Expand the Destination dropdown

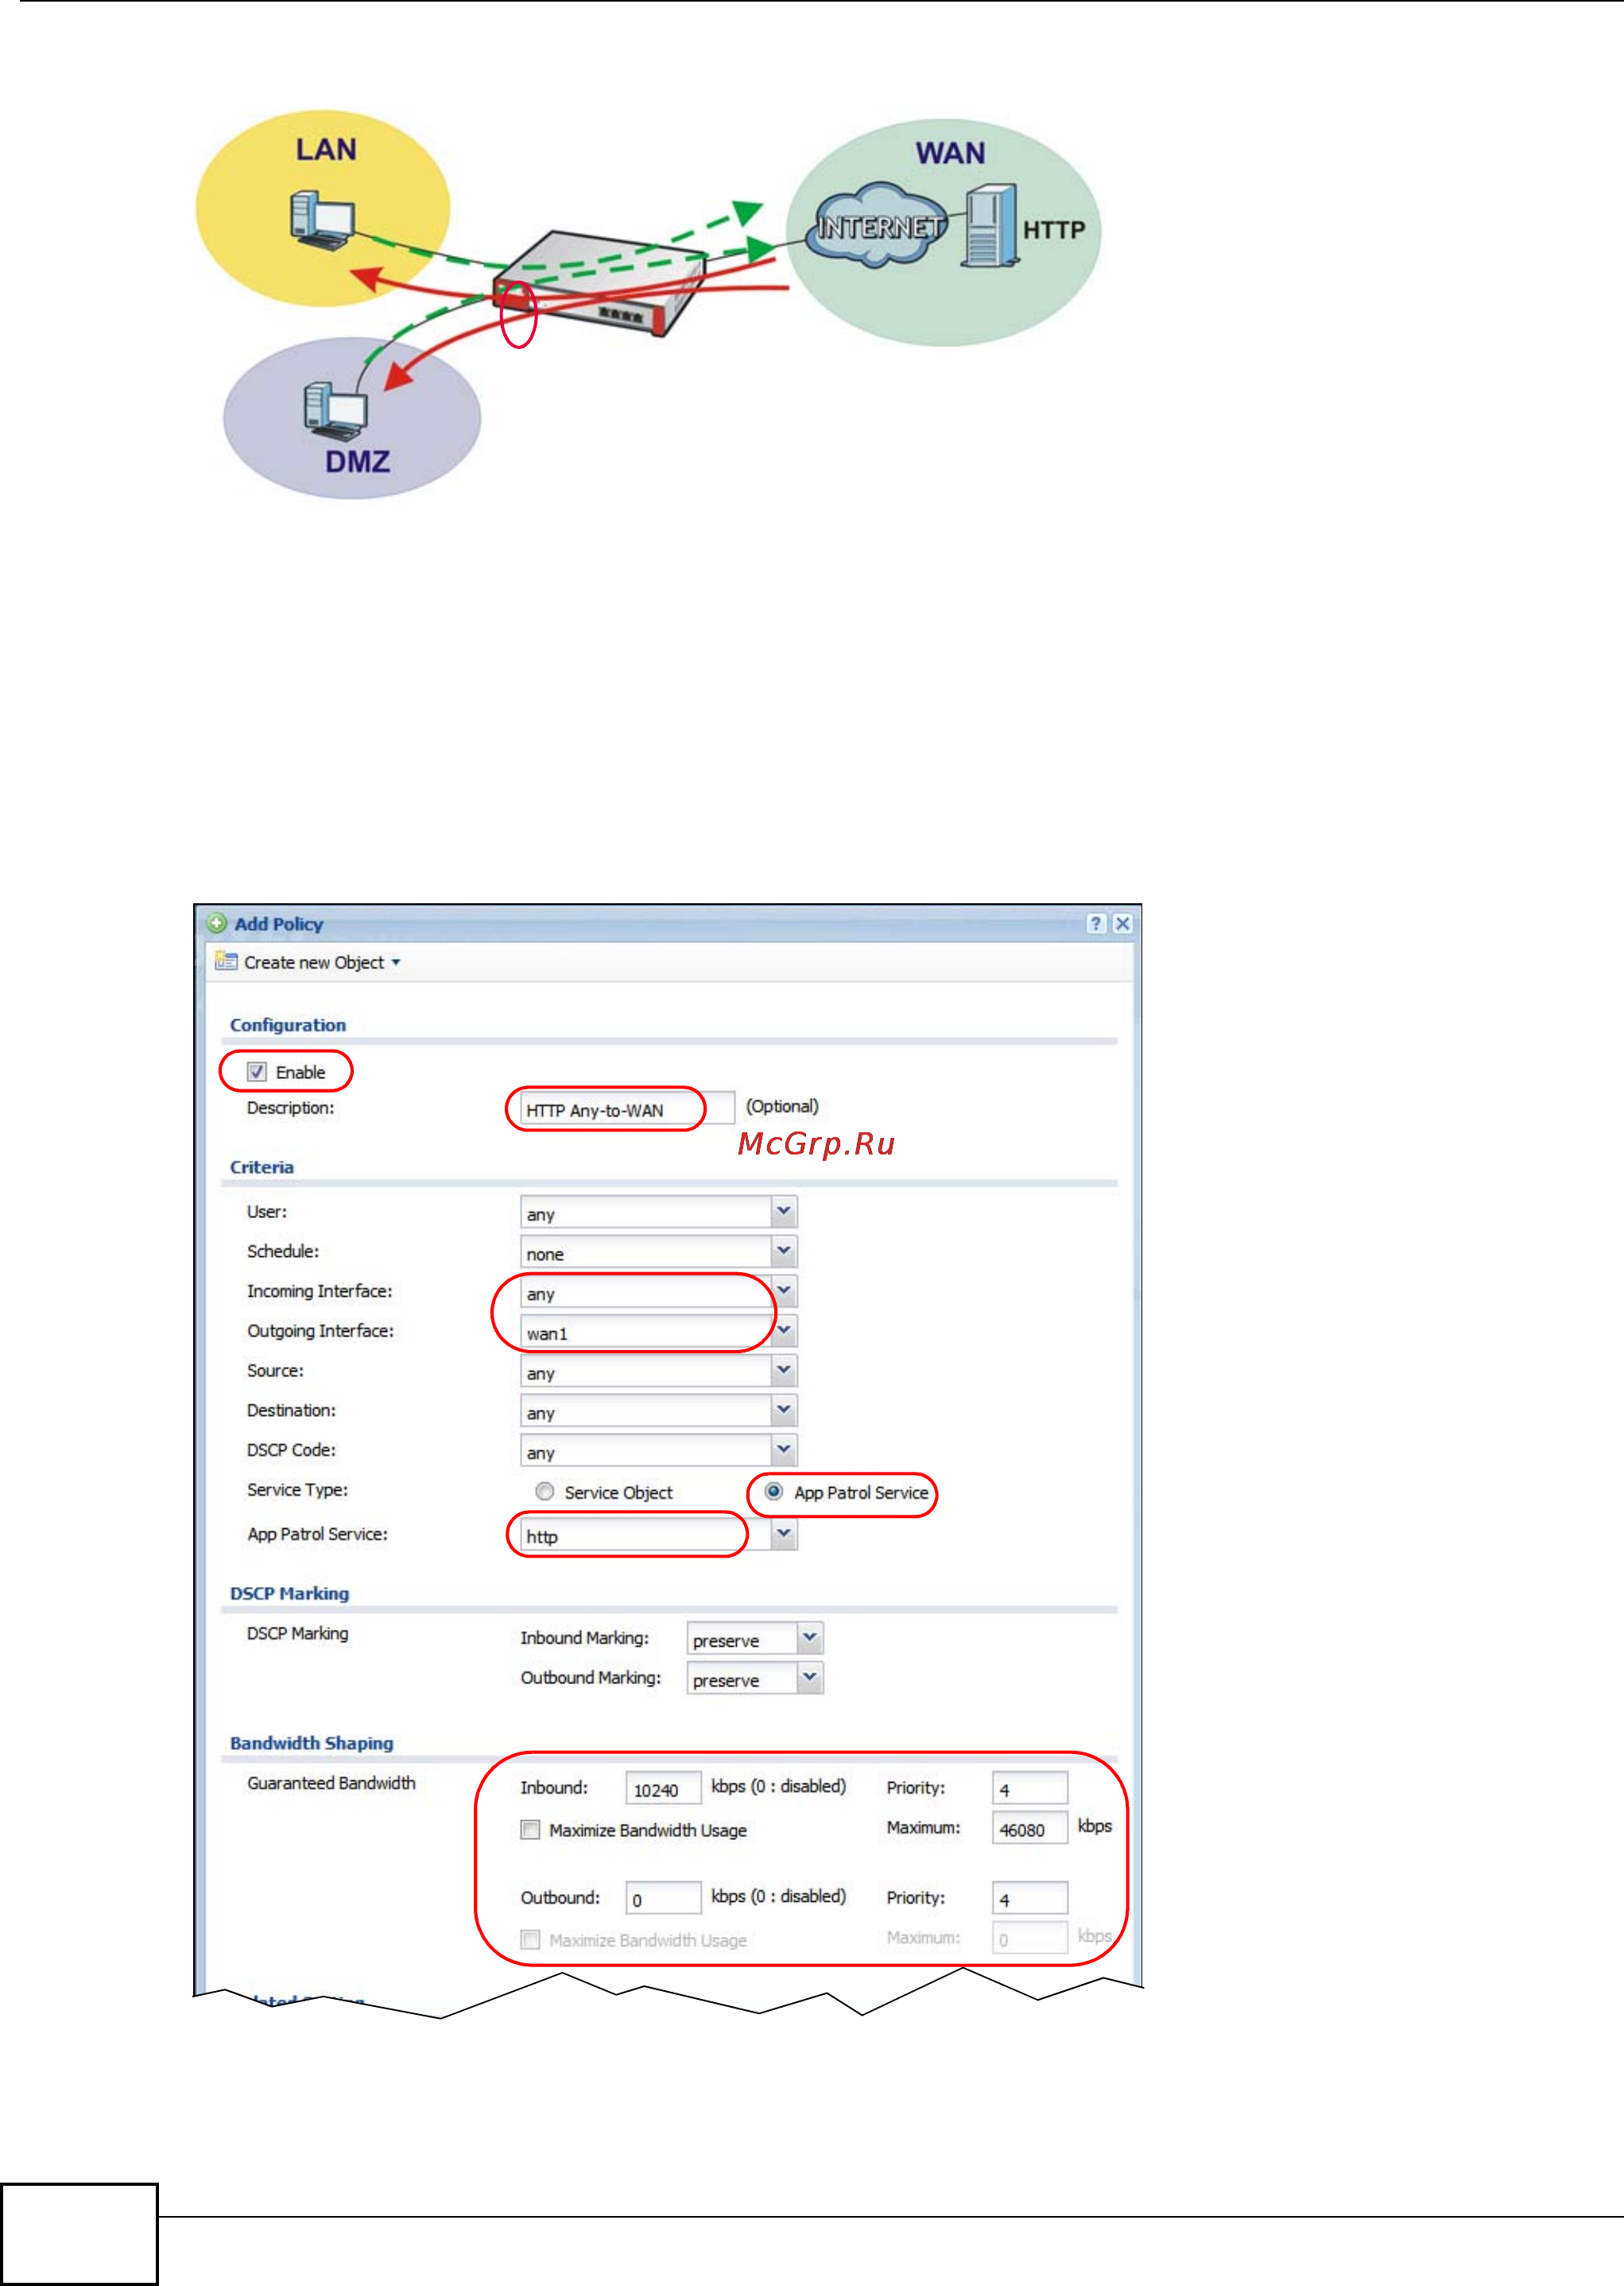[784, 1410]
